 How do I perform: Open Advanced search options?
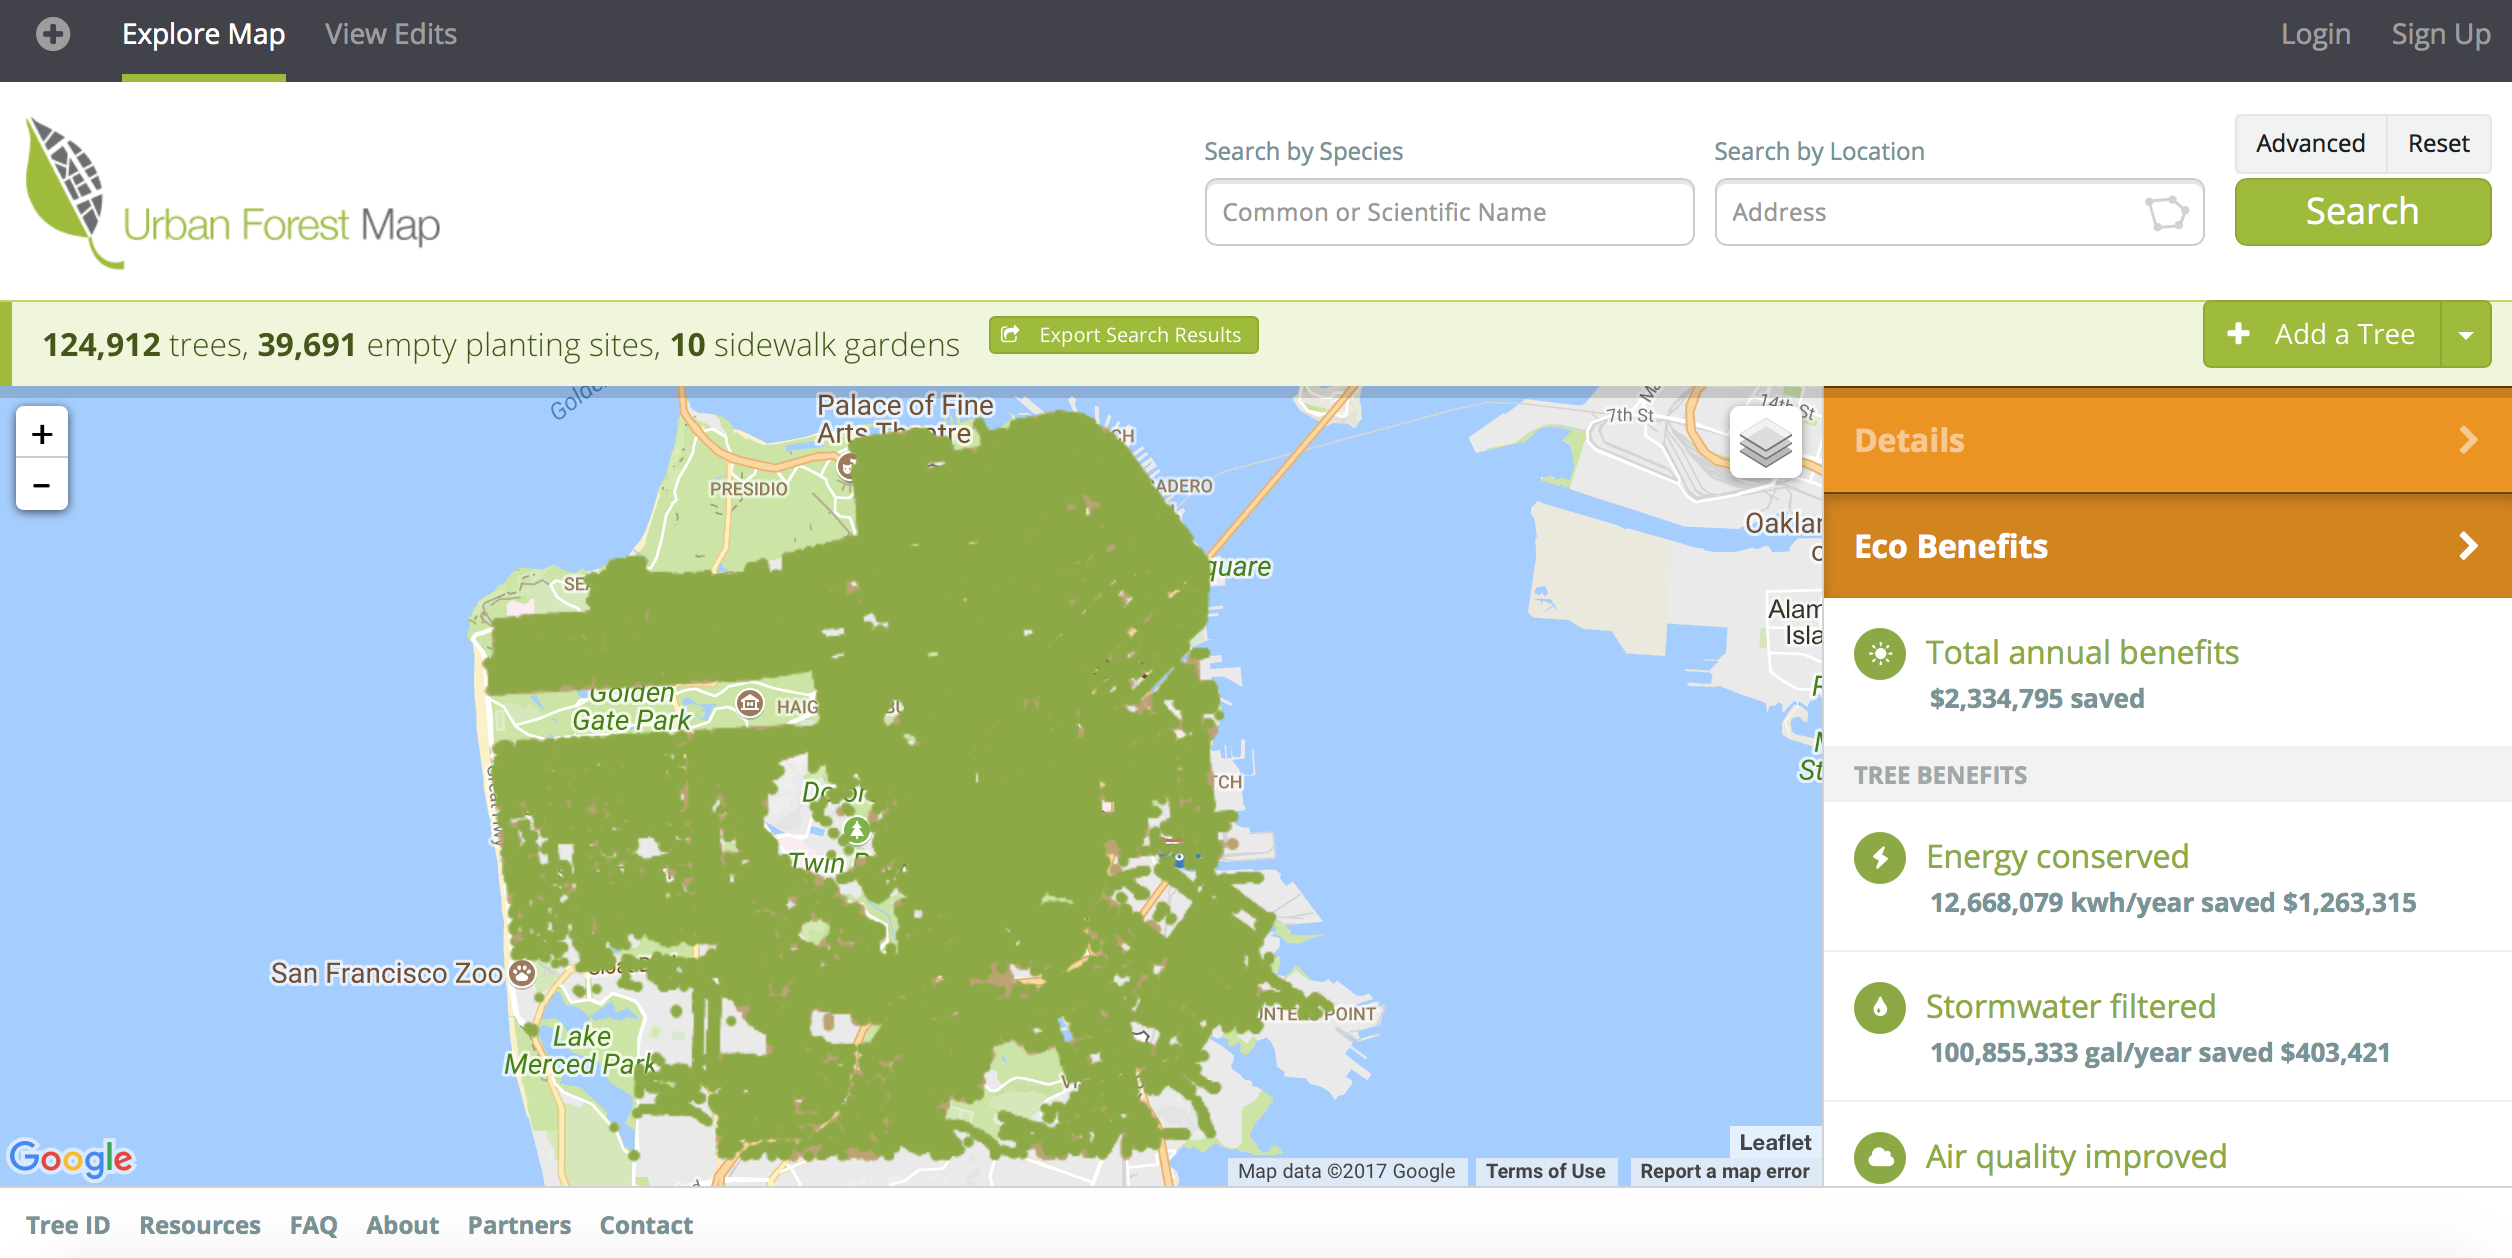[2310, 144]
